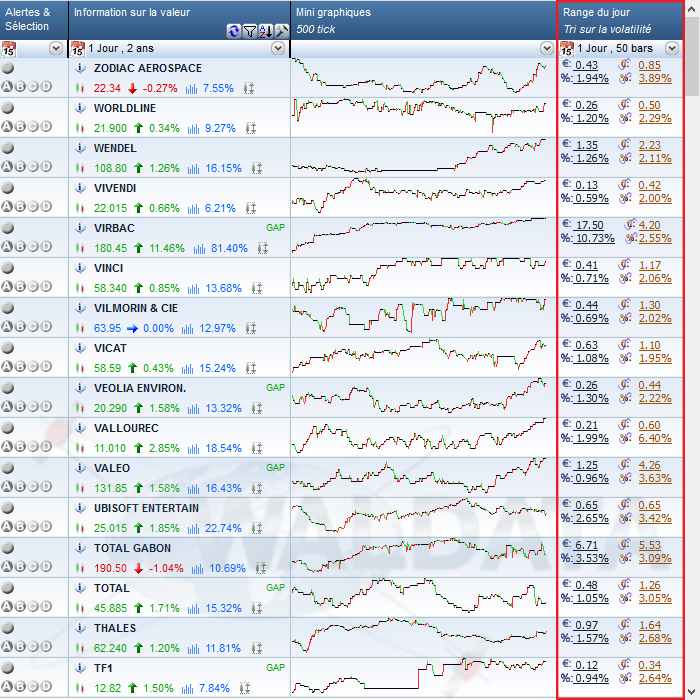Click calendar icon beside '1 Jour , 50 bars'

pos(567,48)
